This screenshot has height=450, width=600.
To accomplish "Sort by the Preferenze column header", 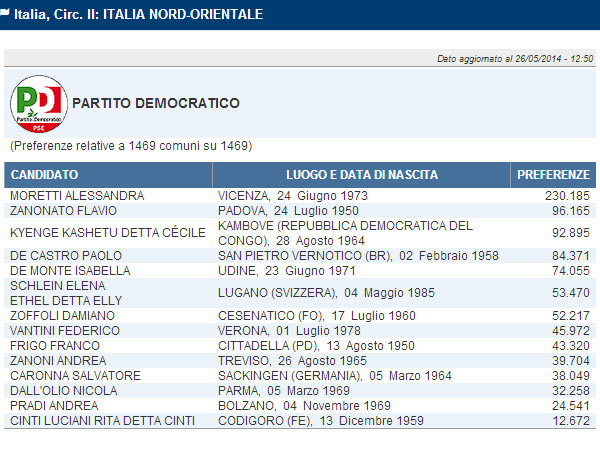I will [553, 175].
